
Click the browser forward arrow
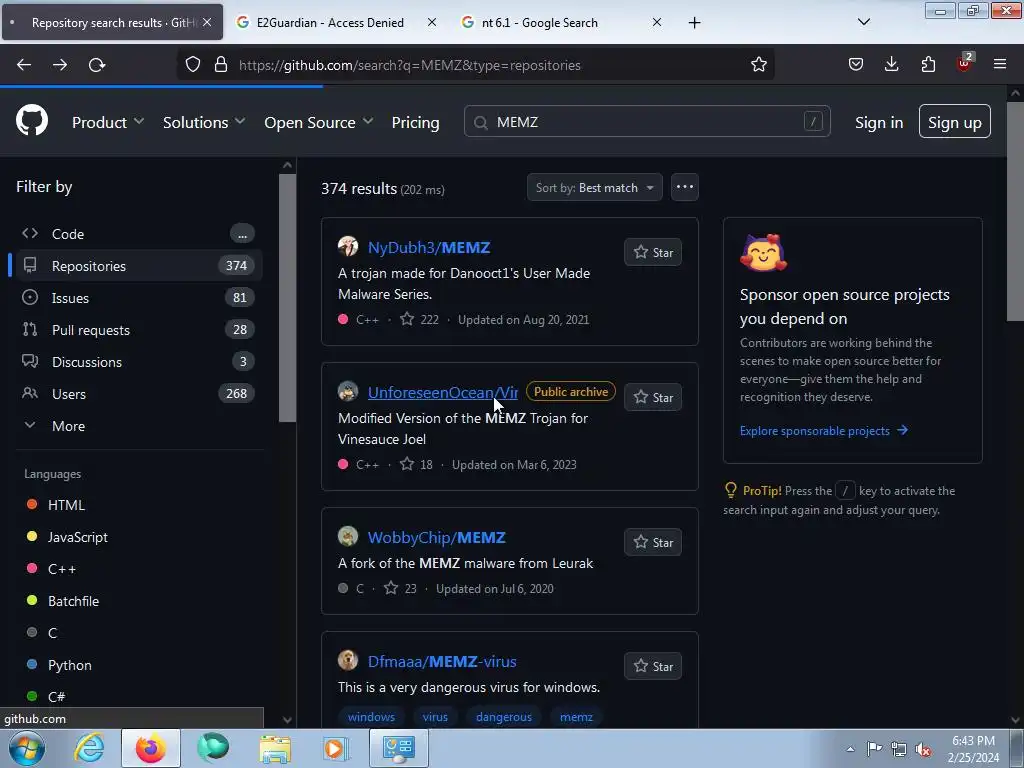click(x=60, y=65)
